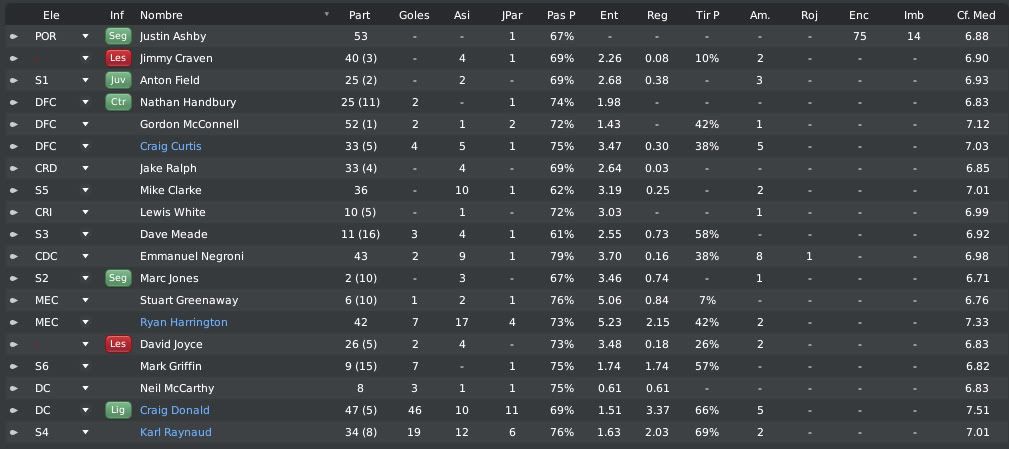Open Ryan Harrington's player profile link

[x=183, y=322]
